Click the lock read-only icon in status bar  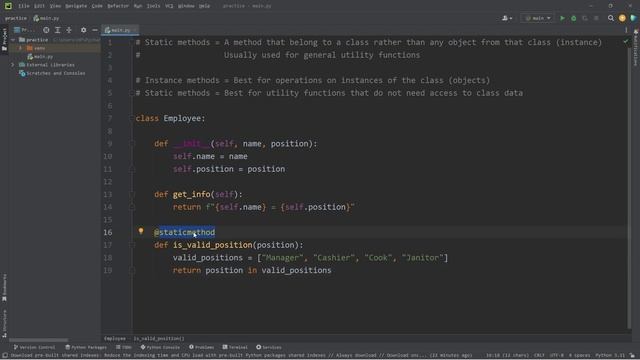coord(632,356)
